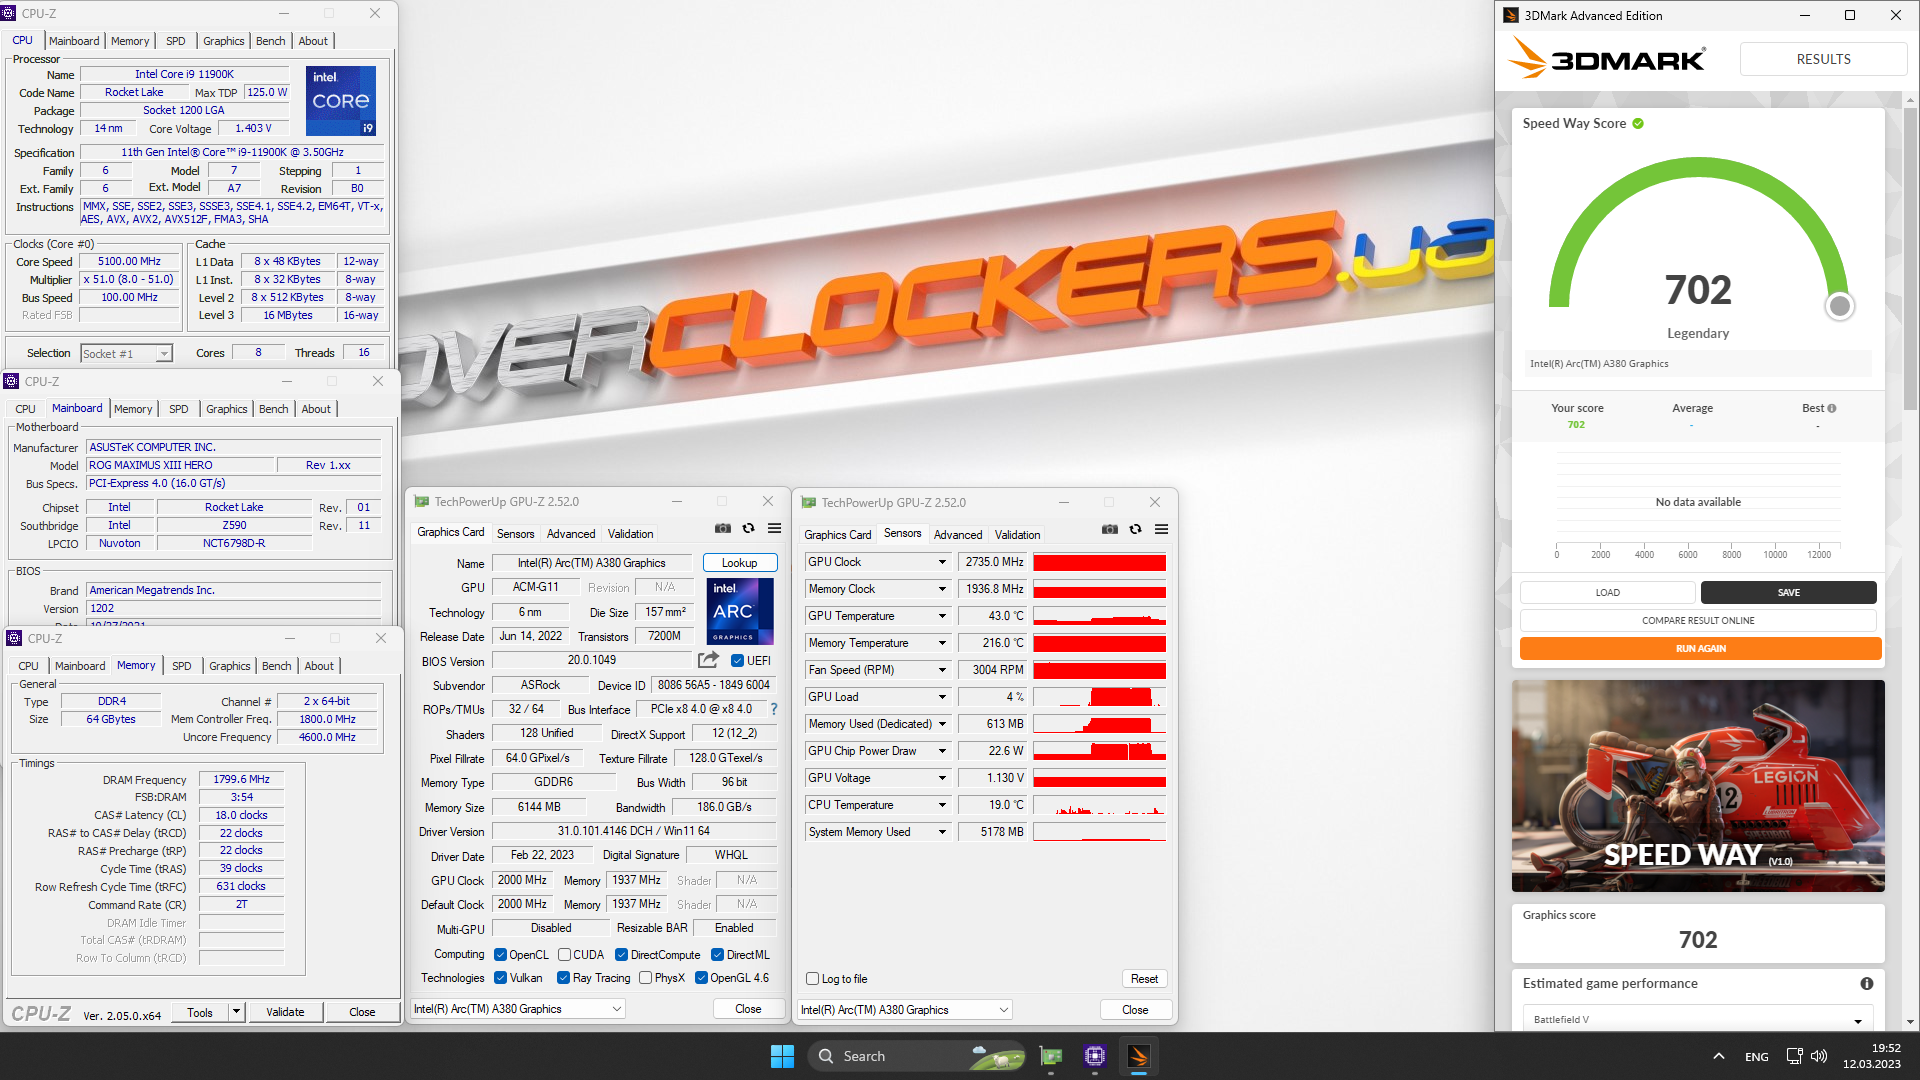Viewport: 1920px width, 1080px height.
Task: Click the Speed Way benchmark thumbnail
Action: coord(1698,786)
